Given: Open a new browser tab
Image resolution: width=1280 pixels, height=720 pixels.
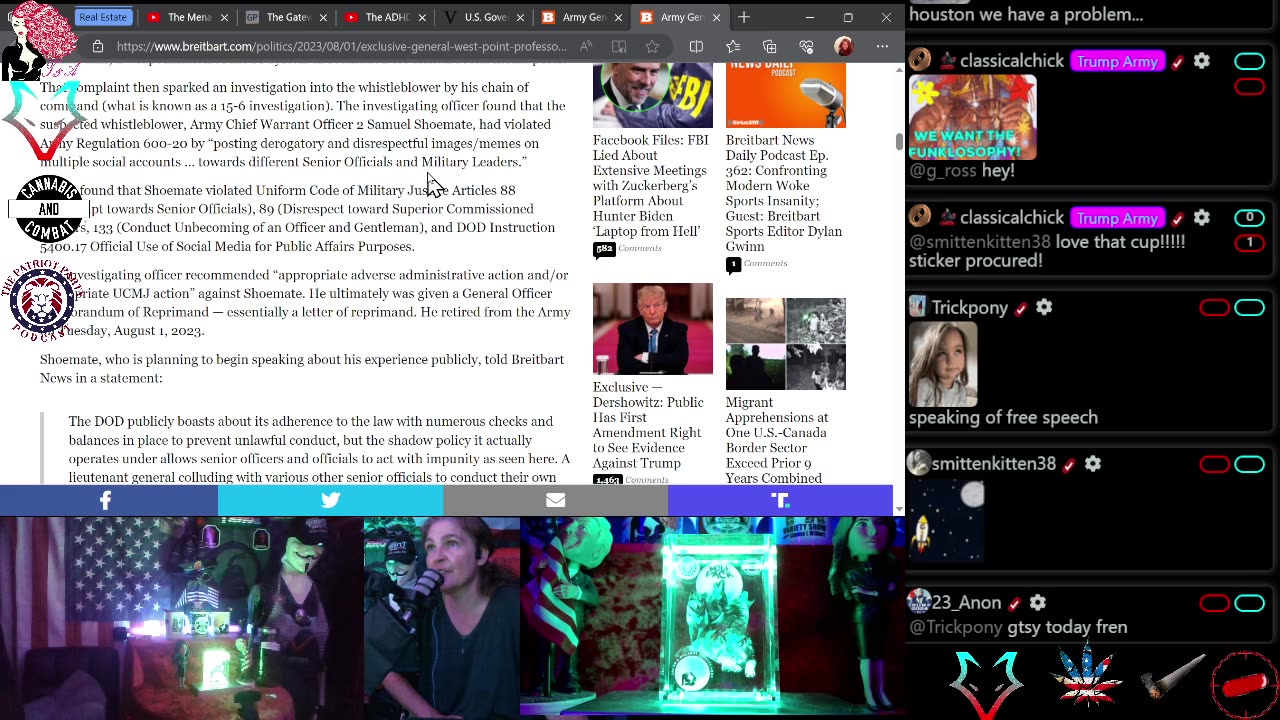Looking at the screenshot, I should point(744,17).
